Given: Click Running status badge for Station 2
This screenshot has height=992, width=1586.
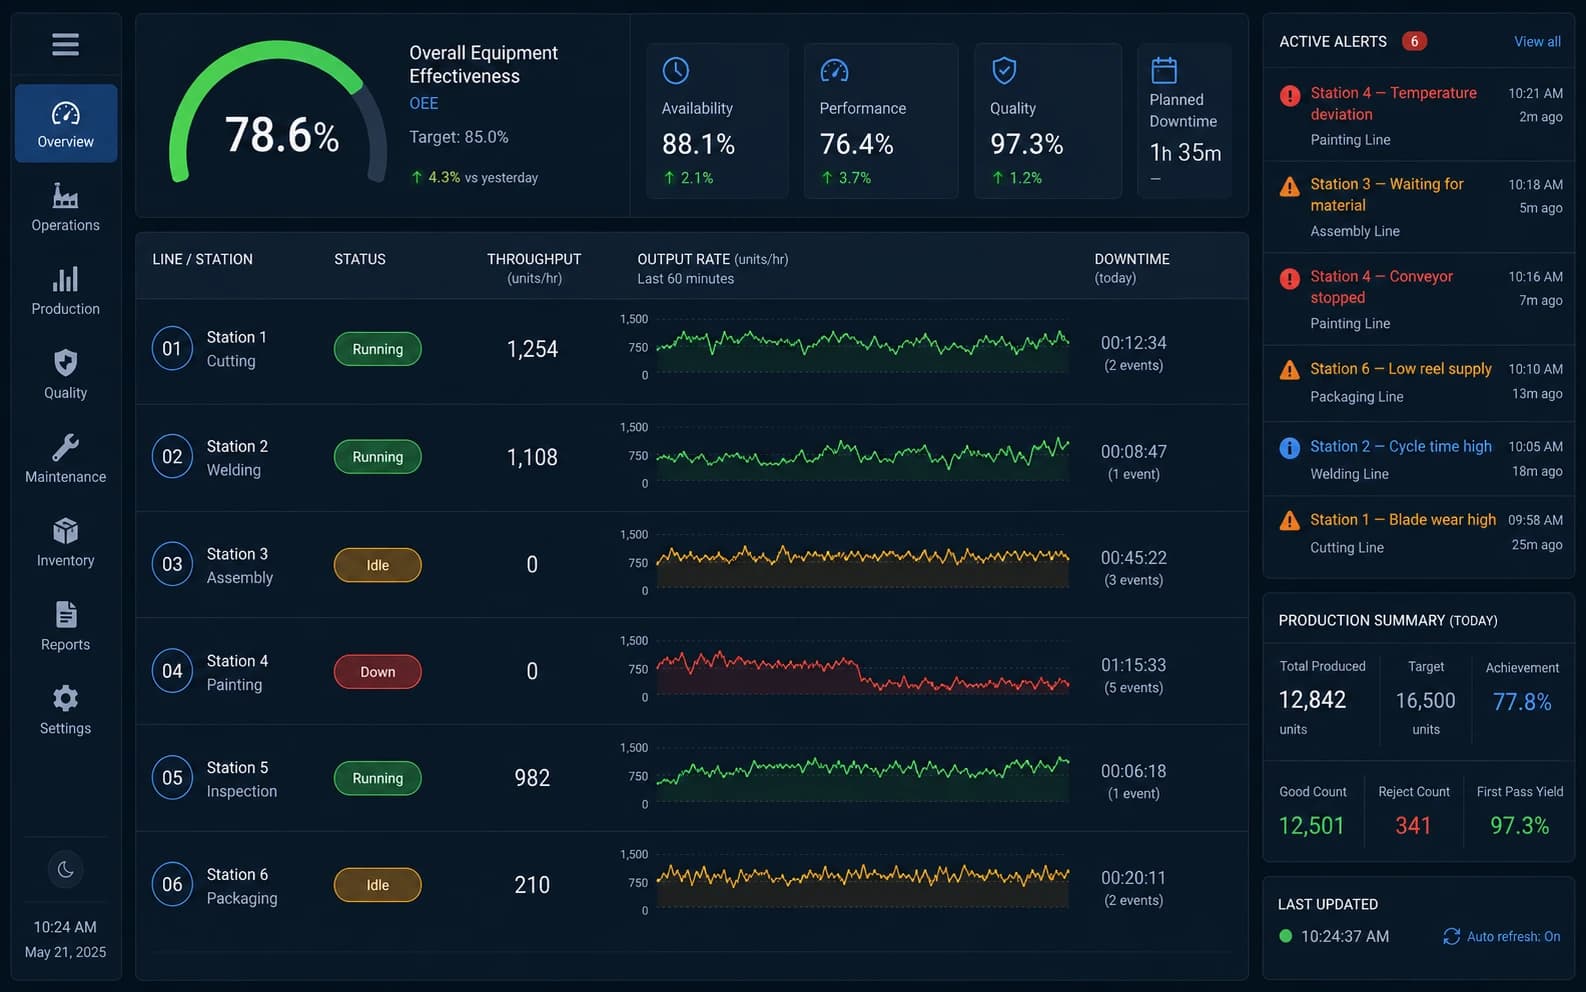Looking at the screenshot, I should click(x=378, y=457).
